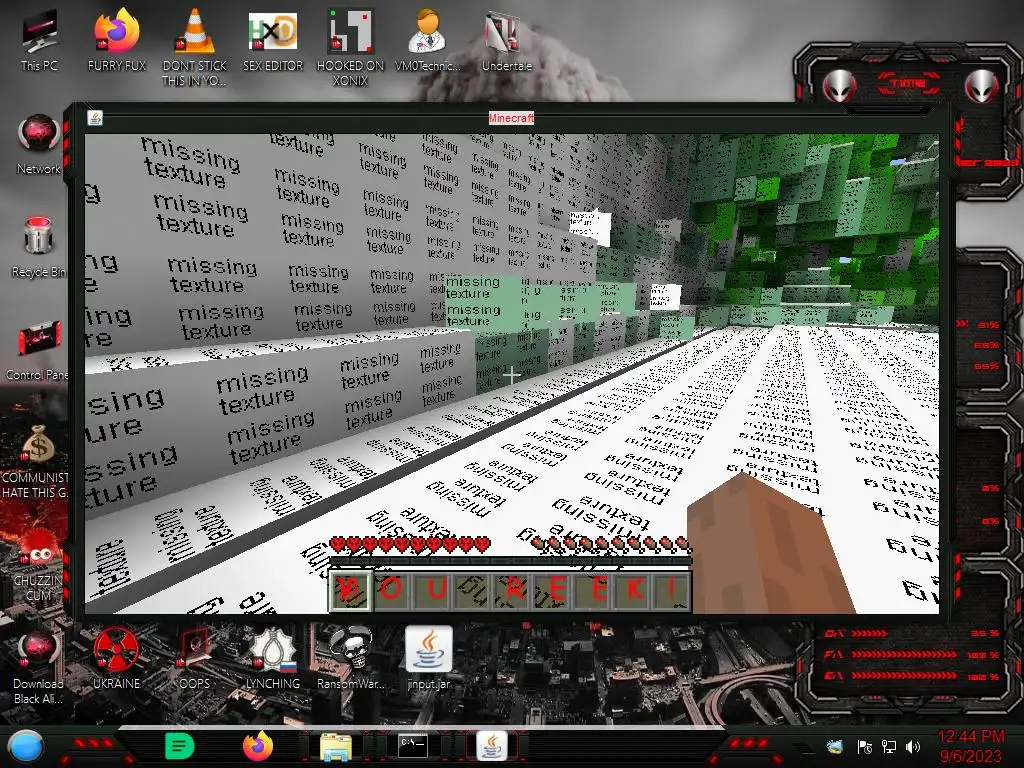The image size is (1024, 768).
Task: Open the jinput.jar Java file
Action: click(x=428, y=658)
